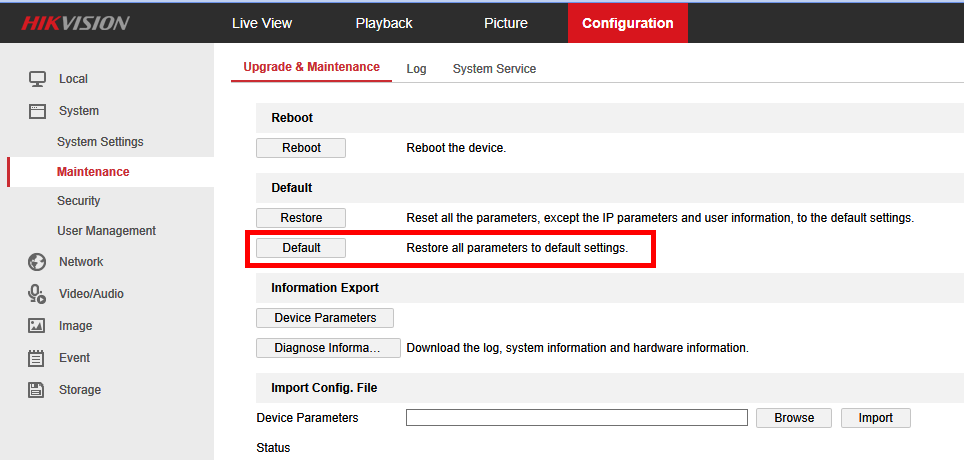
Task: Click Browse for the config file
Action: click(794, 418)
